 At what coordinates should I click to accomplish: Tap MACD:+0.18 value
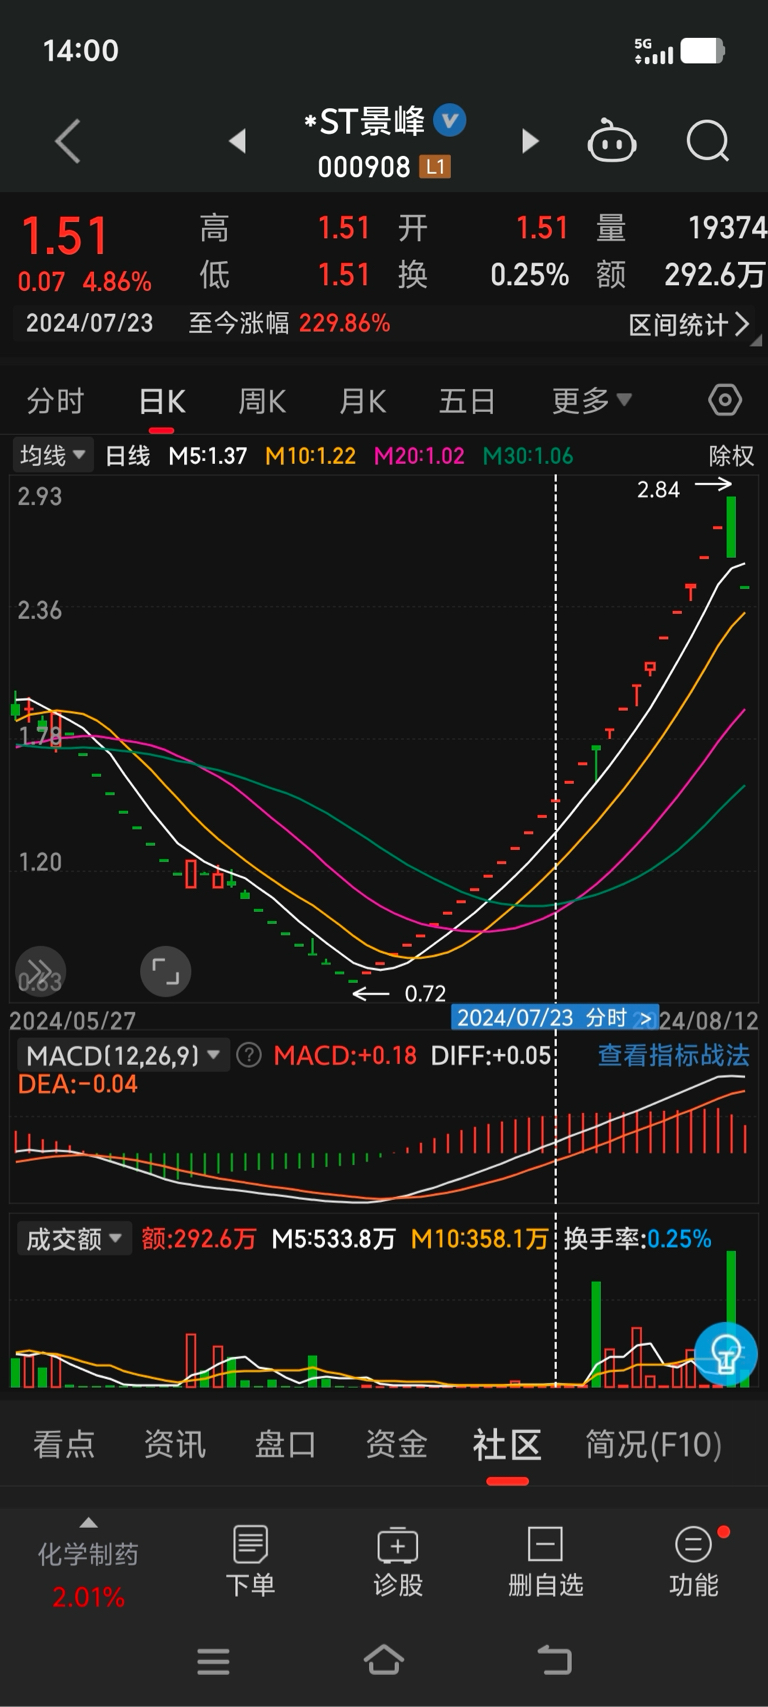[x=345, y=1055]
